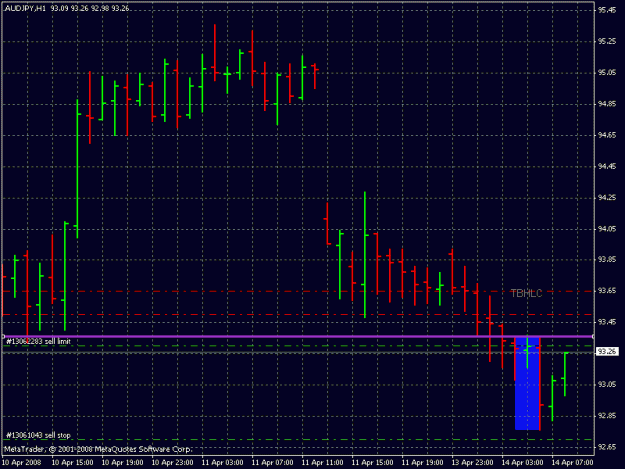This screenshot has height=469, width=625.
Task: Click the 94.45 price axis label
Action: [x=607, y=167]
